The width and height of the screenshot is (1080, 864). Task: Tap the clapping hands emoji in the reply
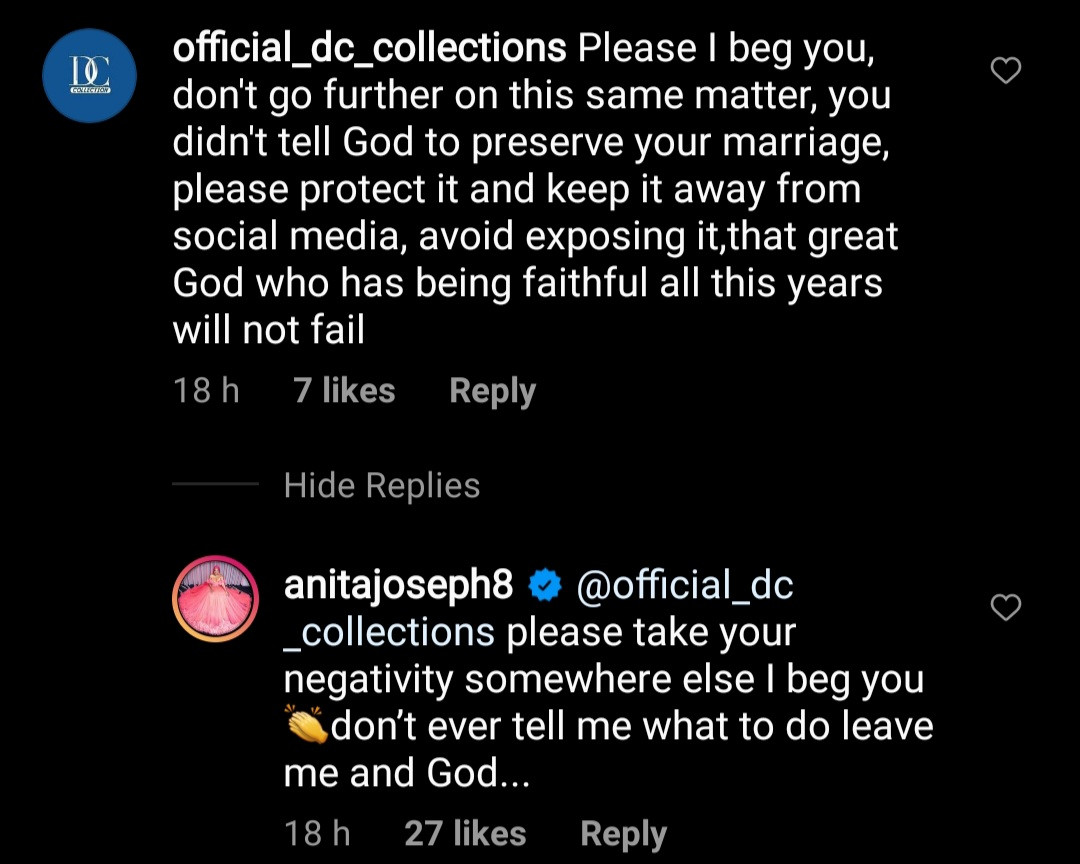[x=305, y=726]
